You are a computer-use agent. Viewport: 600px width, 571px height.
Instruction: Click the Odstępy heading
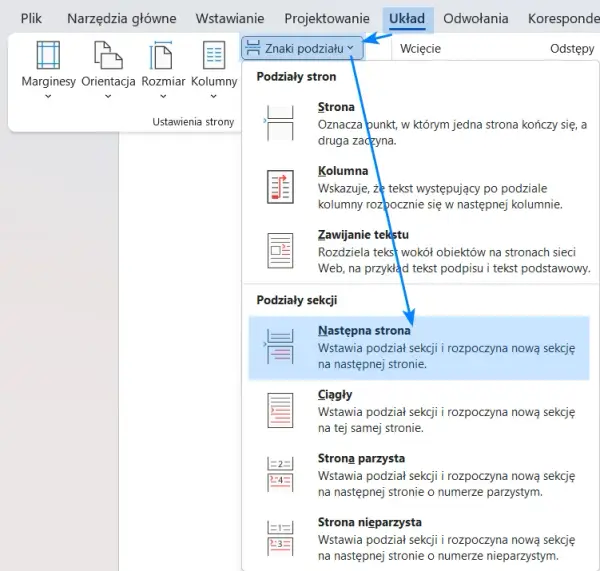pyautogui.click(x=572, y=49)
